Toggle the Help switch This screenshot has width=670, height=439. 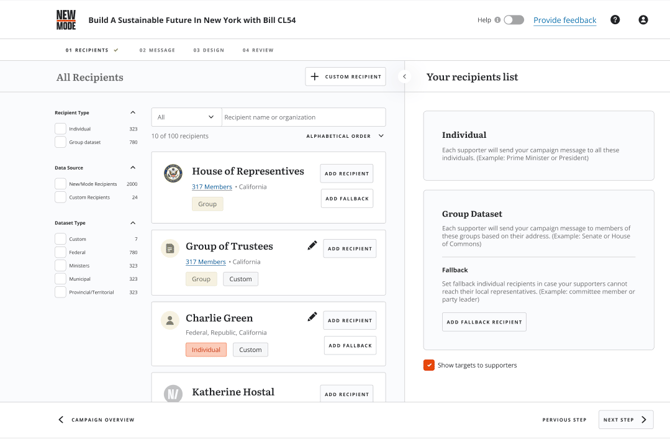pyautogui.click(x=513, y=20)
